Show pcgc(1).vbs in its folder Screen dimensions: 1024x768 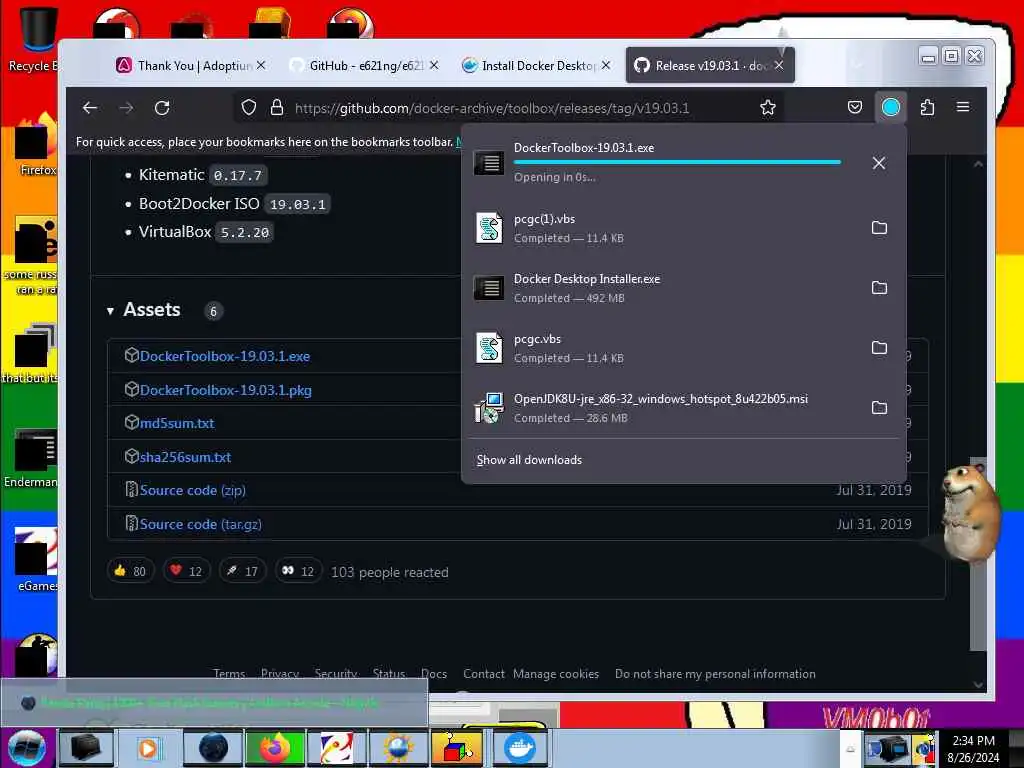pyautogui.click(x=879, y=228)
